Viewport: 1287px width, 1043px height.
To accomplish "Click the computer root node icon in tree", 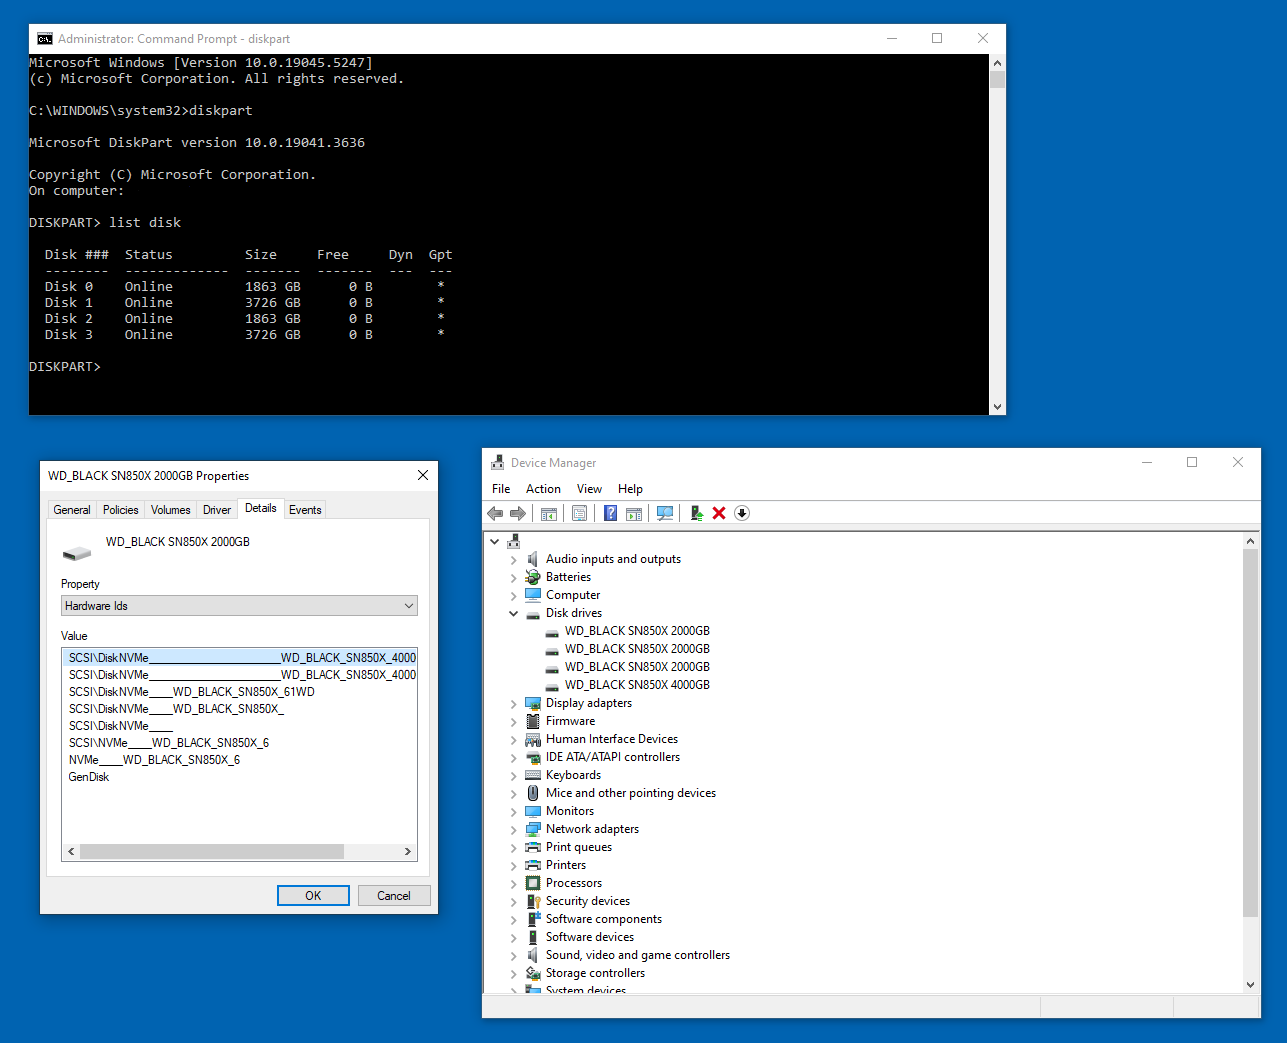I will pyautogui.click(x=513, y=541).
